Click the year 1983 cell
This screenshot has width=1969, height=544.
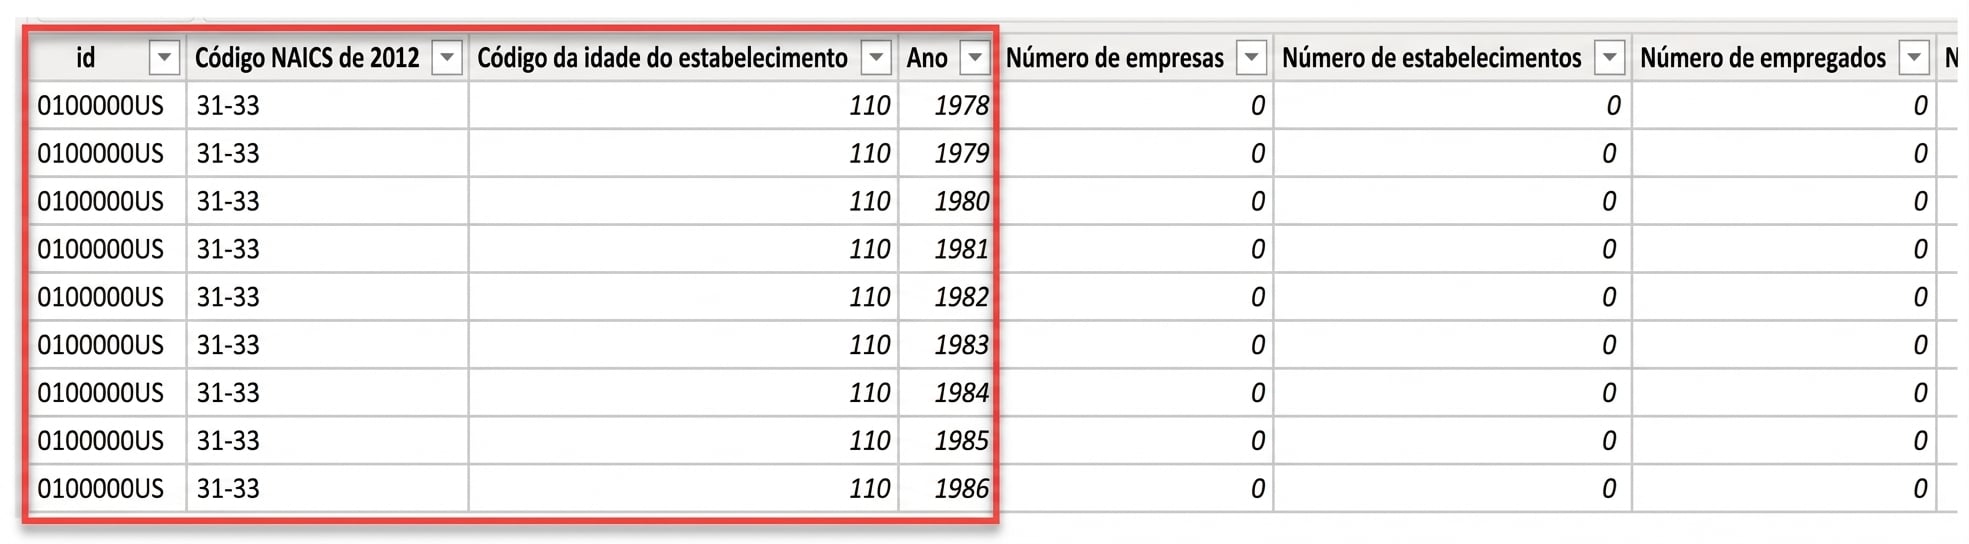coord(947,345)
